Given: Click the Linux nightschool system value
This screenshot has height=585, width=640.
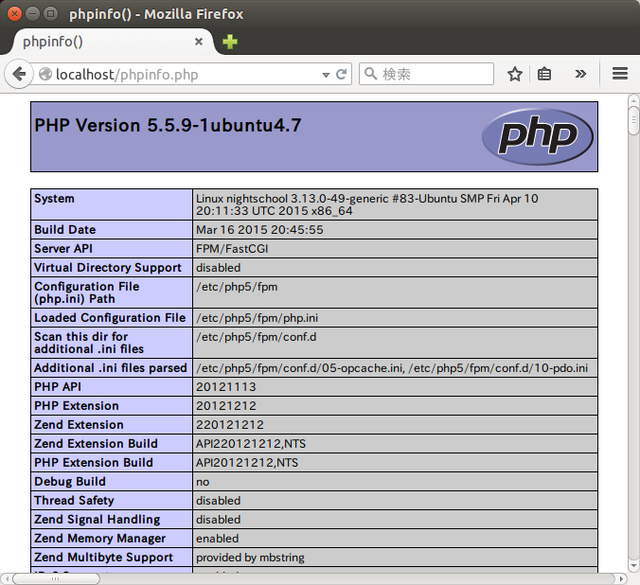Looking at the screenshot, I should pyautogui.click(x=367, y=205).
